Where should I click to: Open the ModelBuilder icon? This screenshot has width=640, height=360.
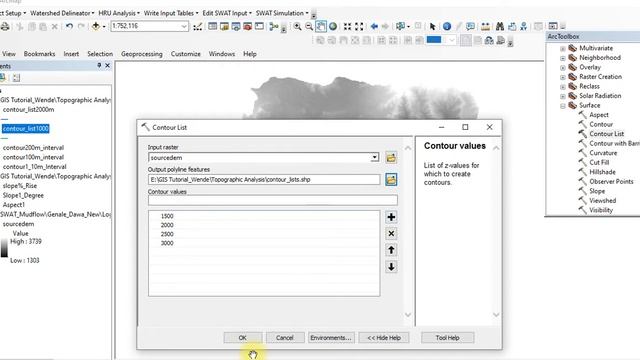tap(273, 27)
